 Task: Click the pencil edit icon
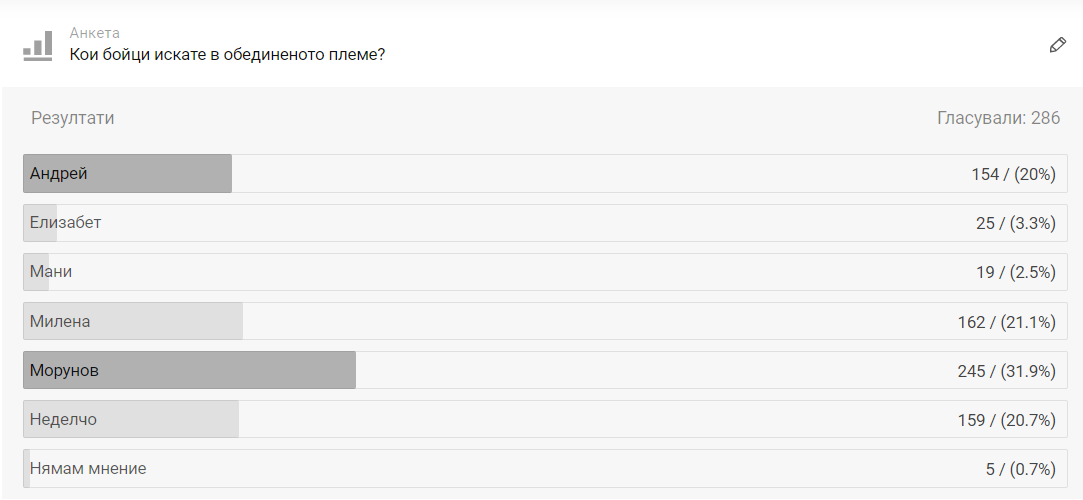tap(1057, 45)
